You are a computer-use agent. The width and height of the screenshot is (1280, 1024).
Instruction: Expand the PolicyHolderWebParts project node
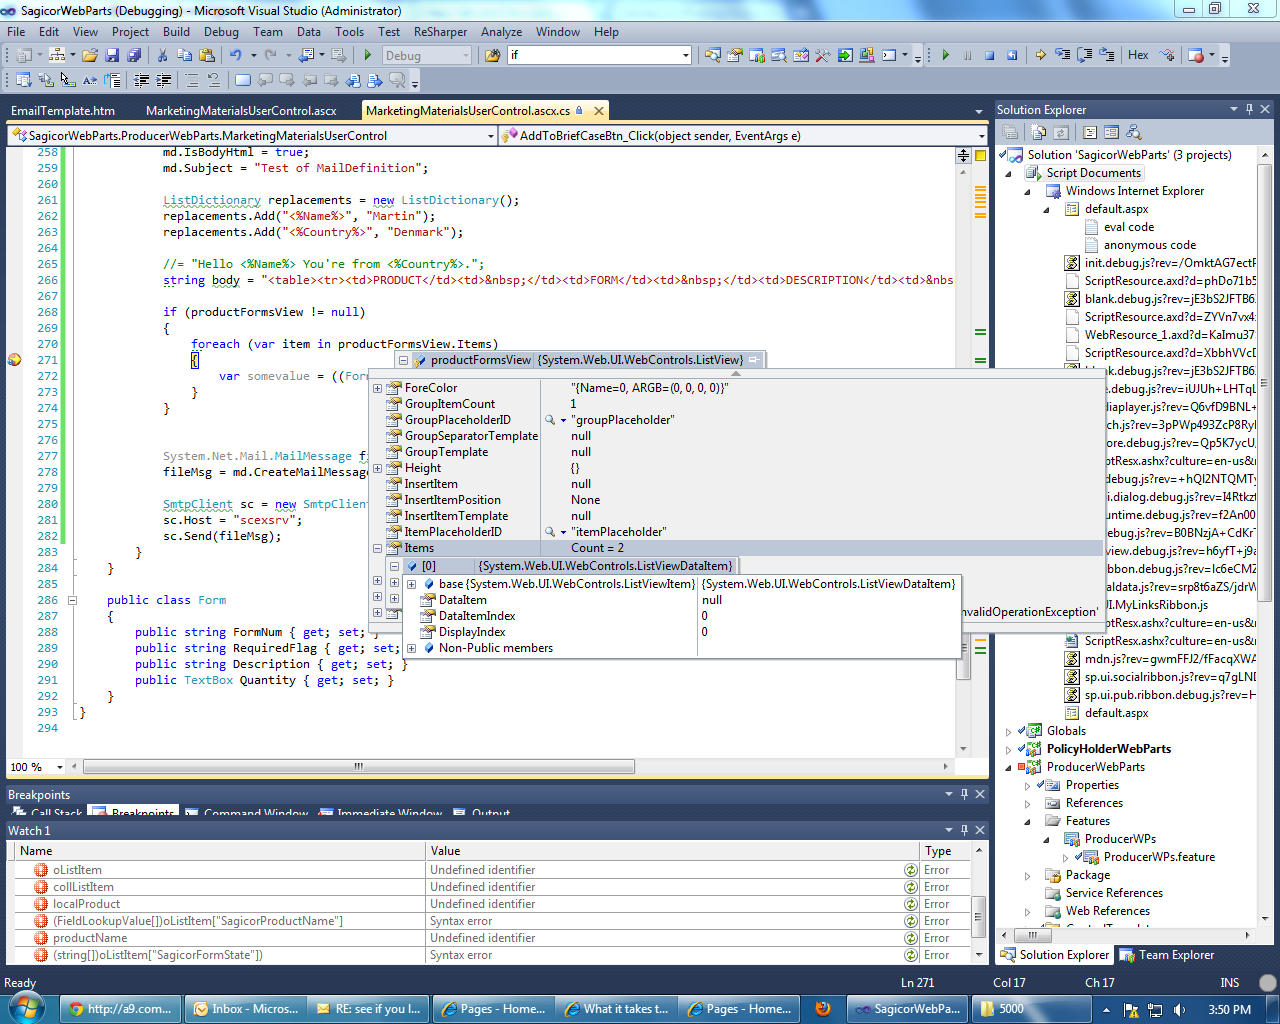pos(1008,749)
